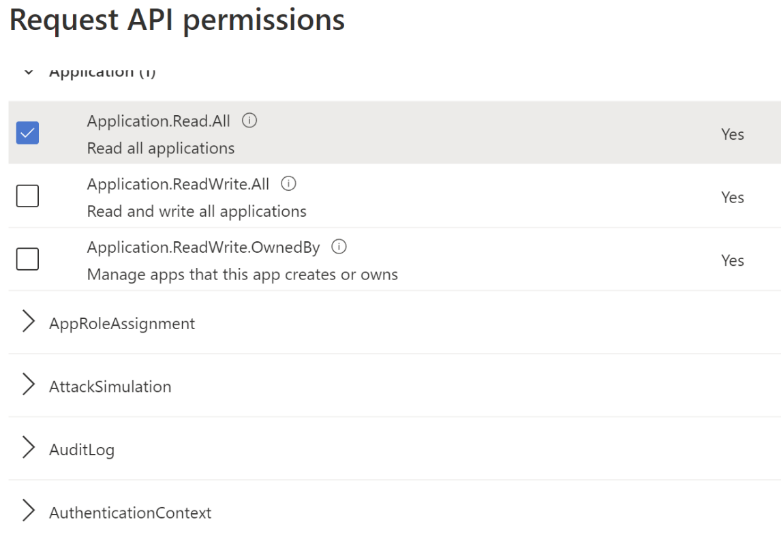Expand the AttackSimulation group
Image resolution: width=781 pixels, height=537 pixels.
point(28,385)
